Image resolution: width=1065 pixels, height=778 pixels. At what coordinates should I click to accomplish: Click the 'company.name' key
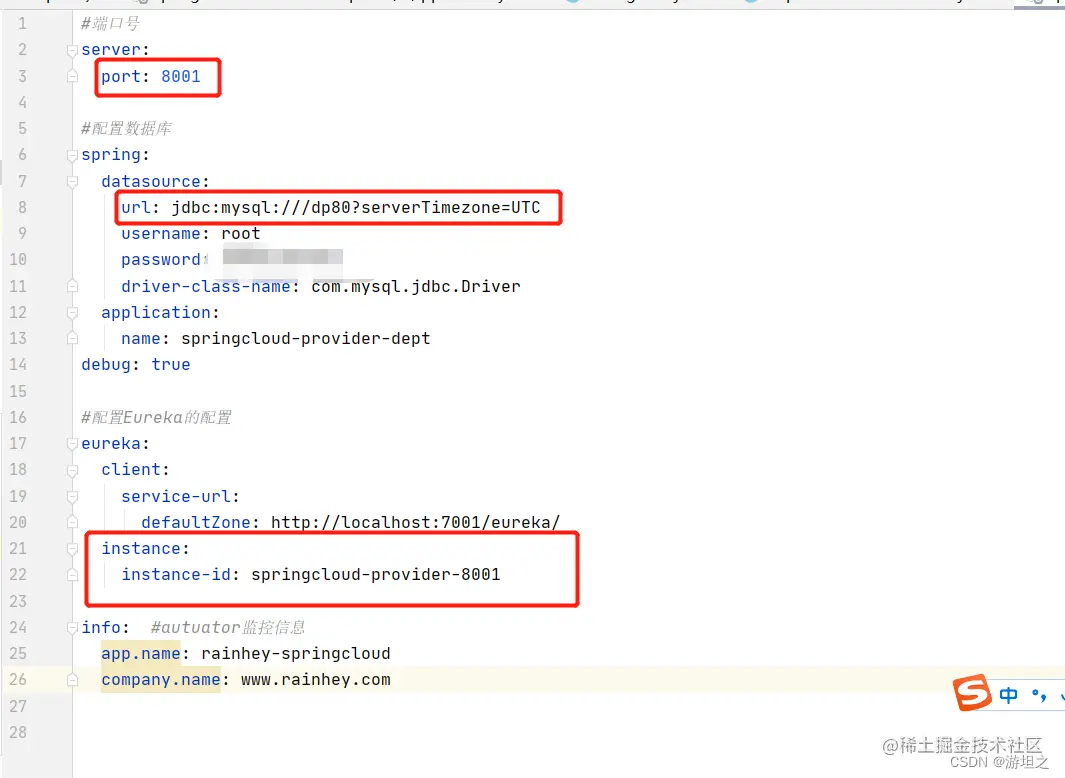tap(161, 679)
